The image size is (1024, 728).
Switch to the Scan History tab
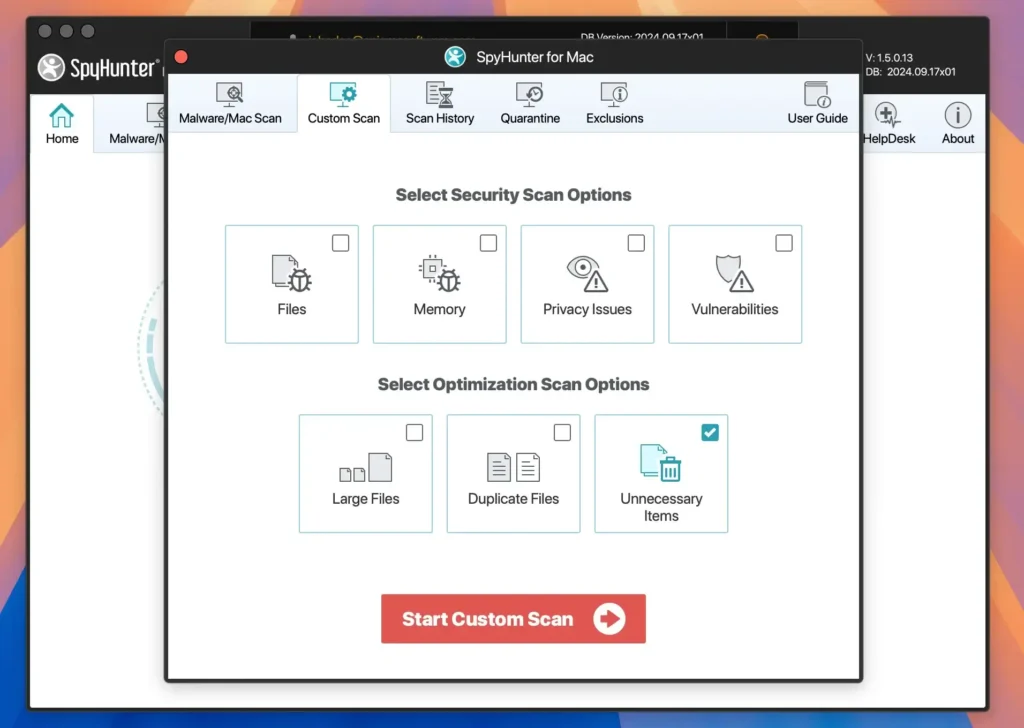pyautogui.click(x=440, y=103)
